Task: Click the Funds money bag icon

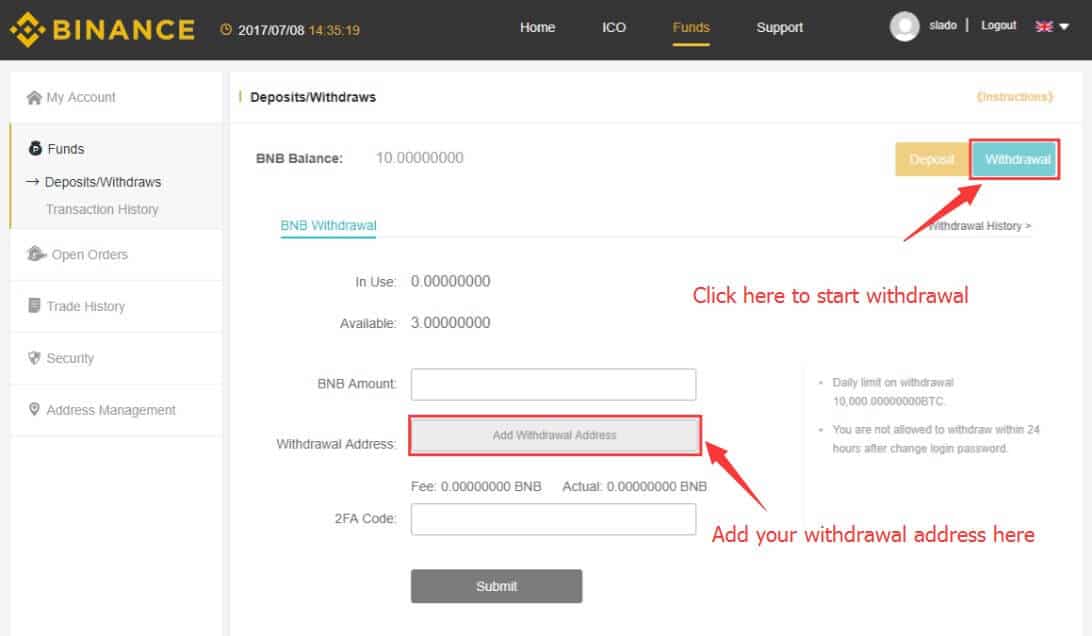Action: 35,148
